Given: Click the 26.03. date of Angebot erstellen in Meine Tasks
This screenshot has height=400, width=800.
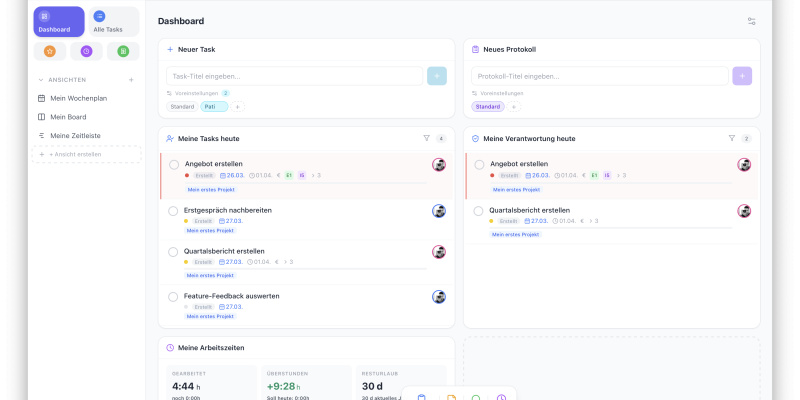Looking at the screenshot, I should [232, 176].
